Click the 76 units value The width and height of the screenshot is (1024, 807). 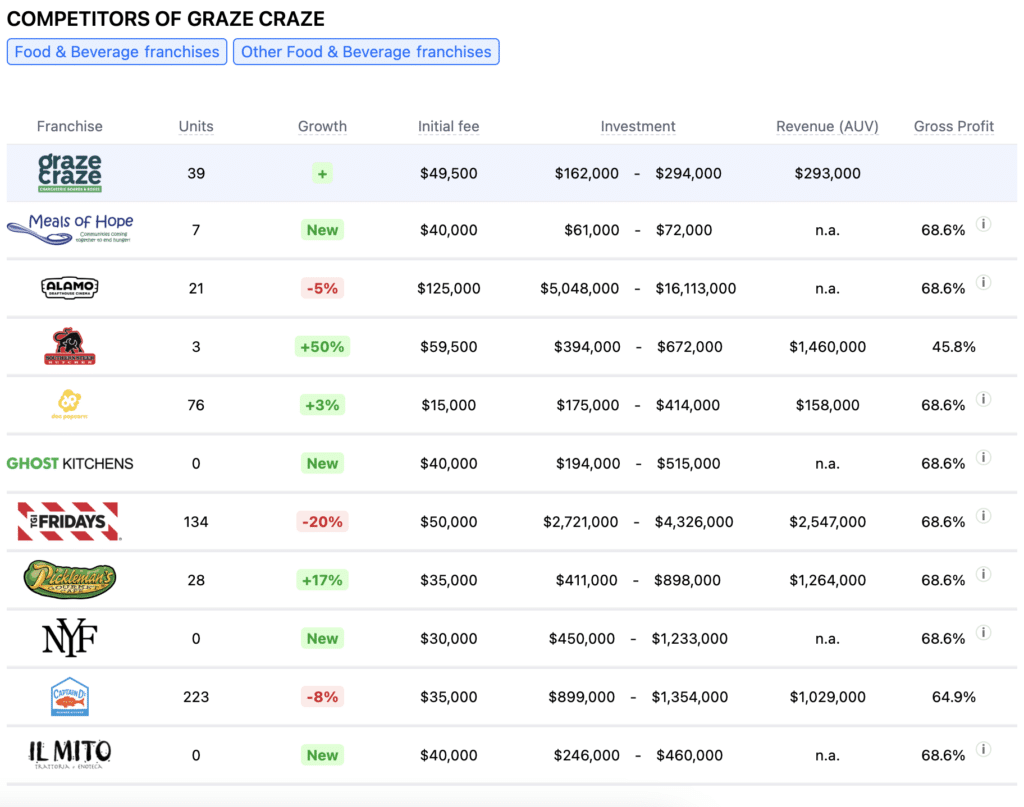[x=196, y=405]
